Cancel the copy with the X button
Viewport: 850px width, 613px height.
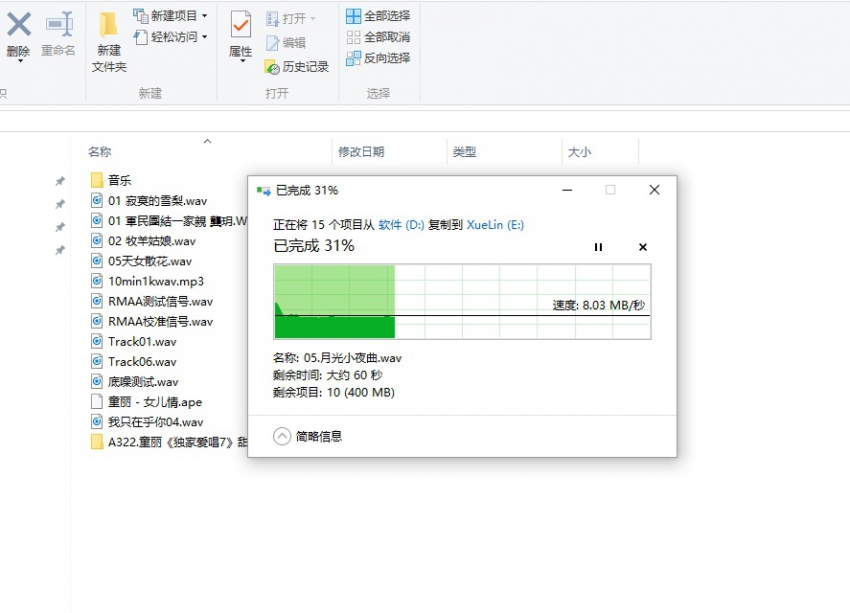642,247
